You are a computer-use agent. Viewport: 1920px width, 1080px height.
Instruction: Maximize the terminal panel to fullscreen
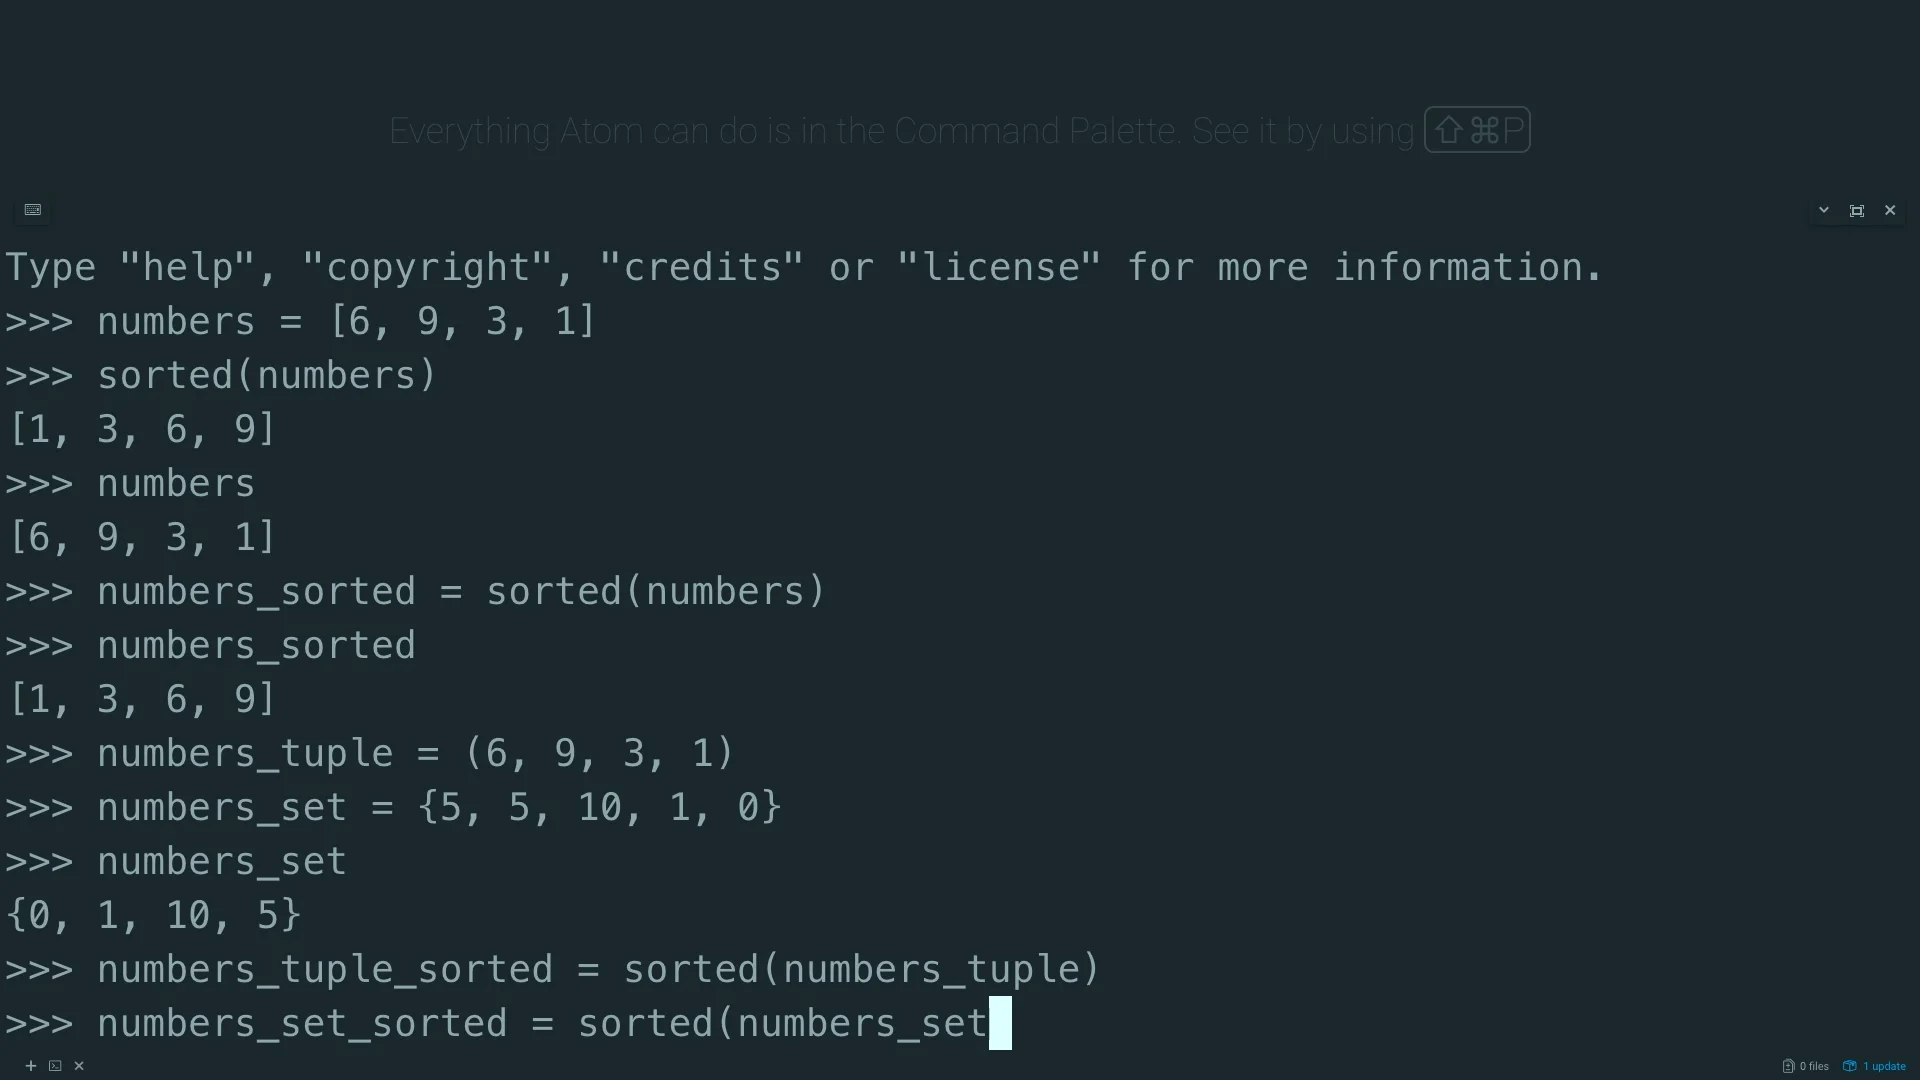pos(1857,210)
